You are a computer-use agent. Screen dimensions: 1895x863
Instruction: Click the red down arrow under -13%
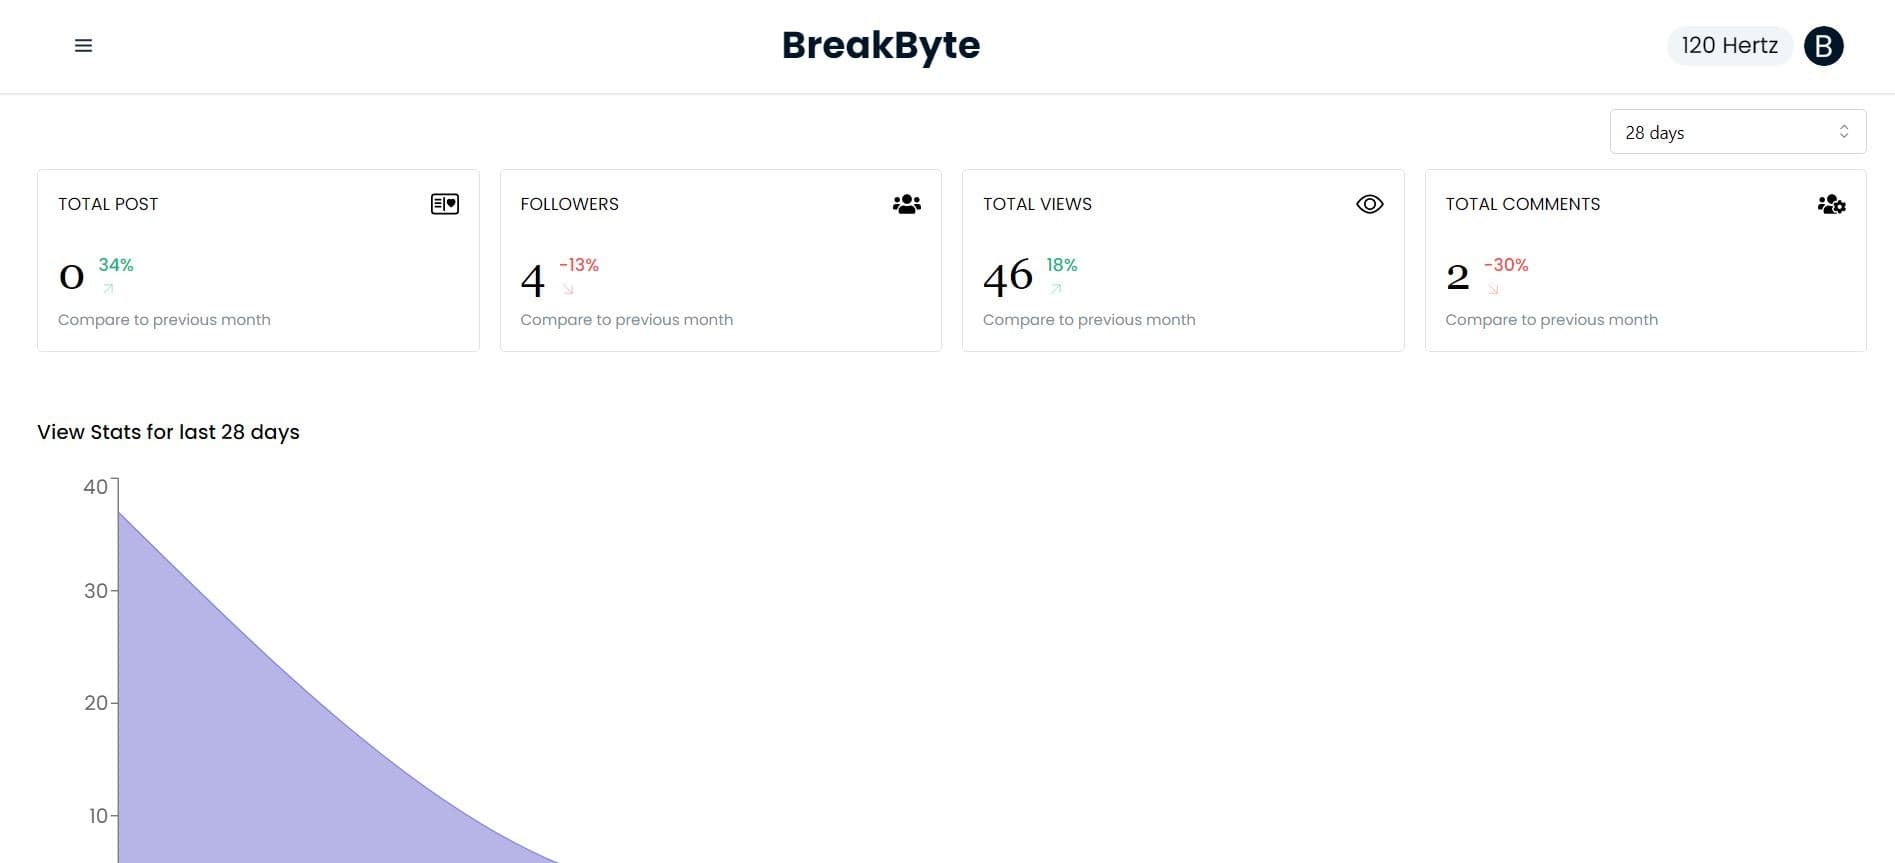[x=568, y=289]
